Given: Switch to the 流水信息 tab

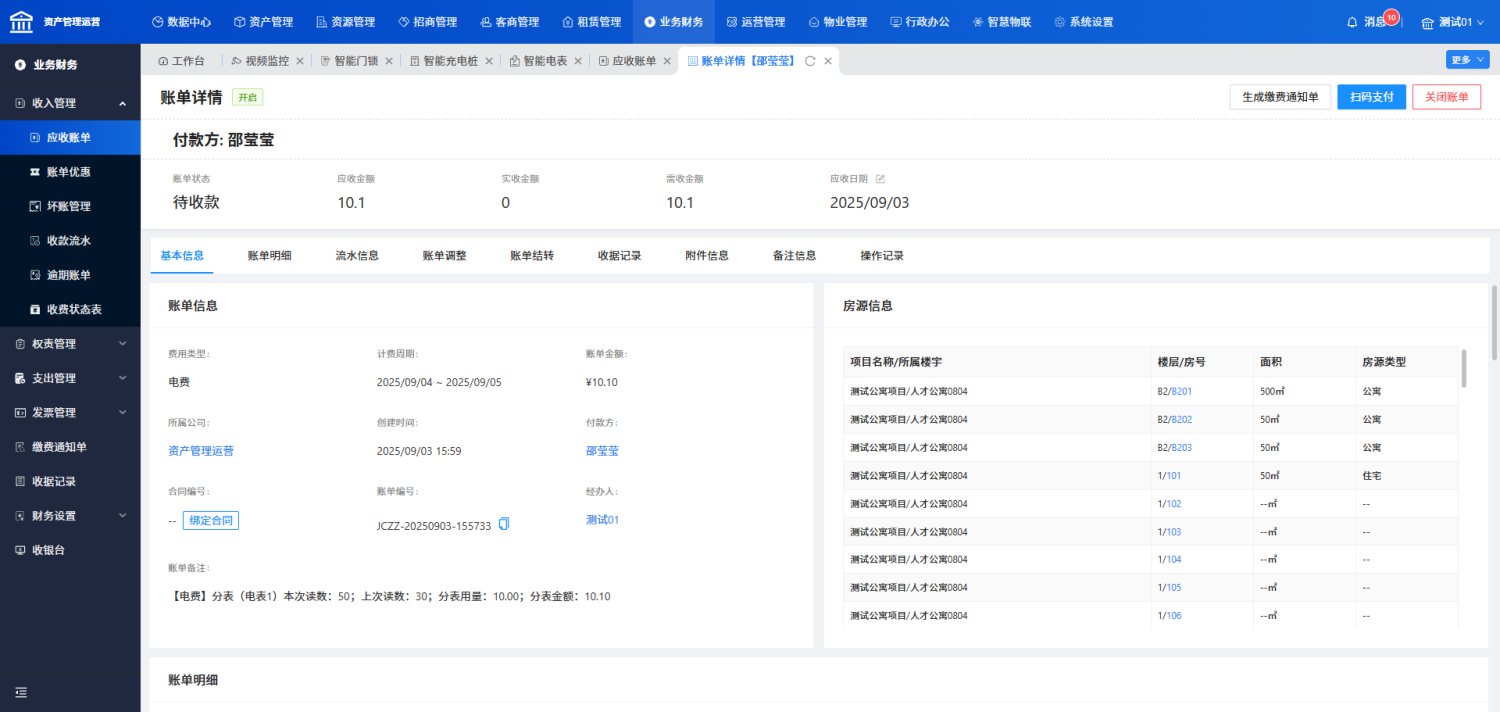Looking at the screenshot, I should [x=357, y=255].
